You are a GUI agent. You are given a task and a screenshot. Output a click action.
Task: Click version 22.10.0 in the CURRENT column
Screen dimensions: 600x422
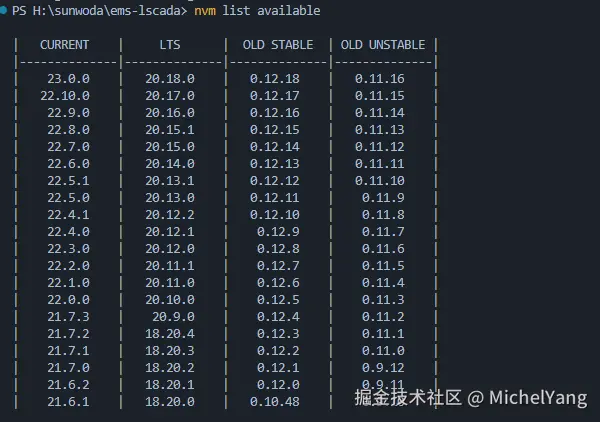[65, 96]
